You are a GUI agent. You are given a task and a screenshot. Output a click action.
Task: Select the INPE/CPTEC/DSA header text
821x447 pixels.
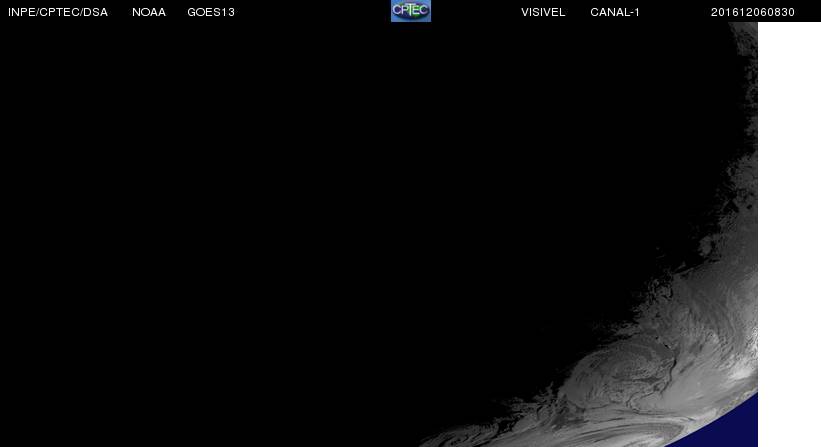point(58,12)
